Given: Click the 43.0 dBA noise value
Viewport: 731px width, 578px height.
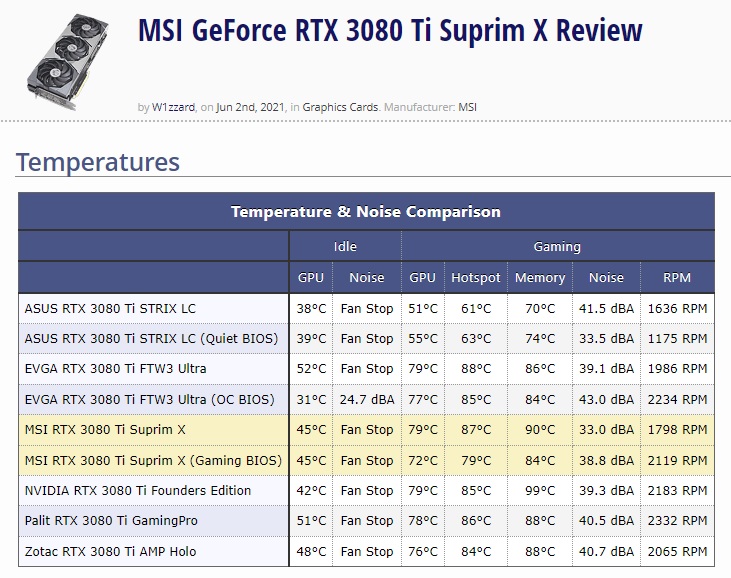Looking at the screenshot, I should (606, 399).
